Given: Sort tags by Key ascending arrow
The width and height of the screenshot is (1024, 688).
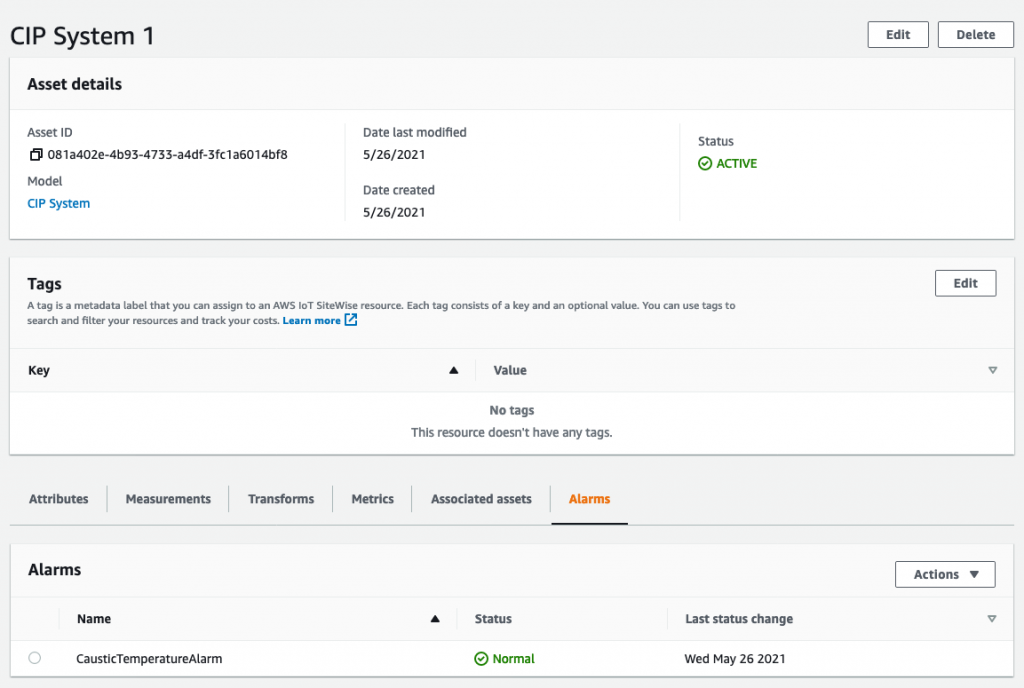Looking at the screenshot, I should [x=453, y=370].
